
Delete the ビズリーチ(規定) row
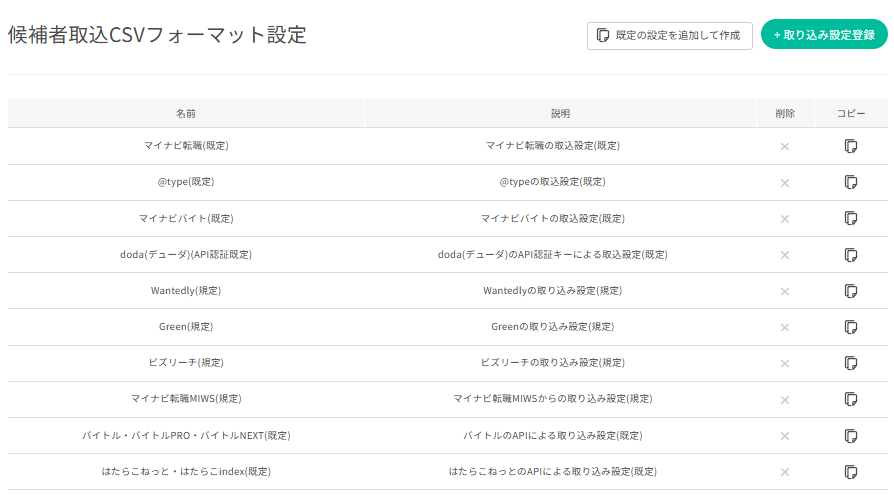click(785, 363)
